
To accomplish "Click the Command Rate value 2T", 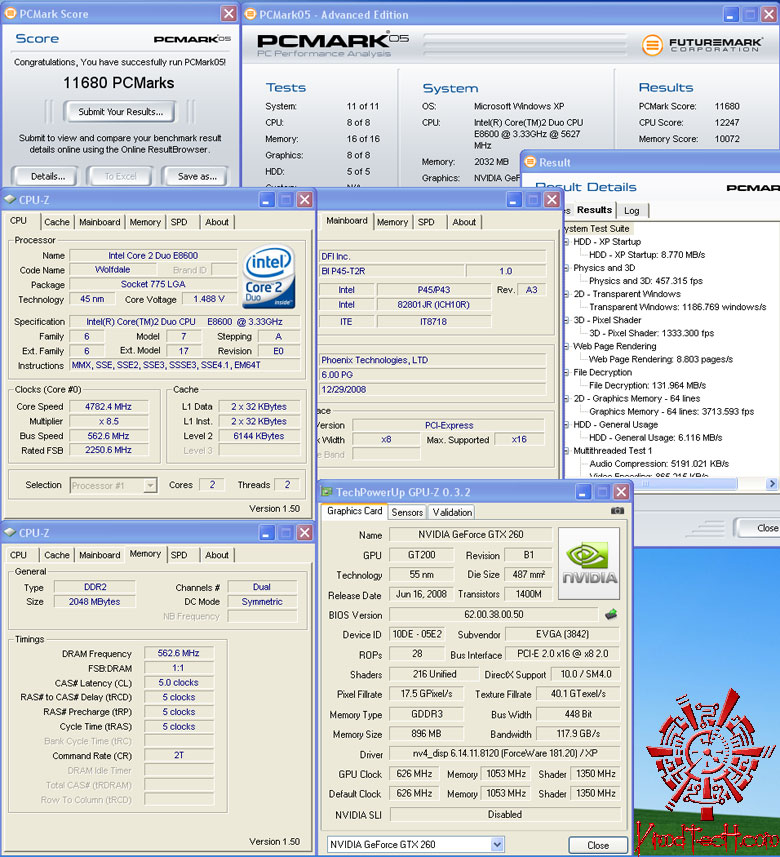I will [x=178, y=755].
